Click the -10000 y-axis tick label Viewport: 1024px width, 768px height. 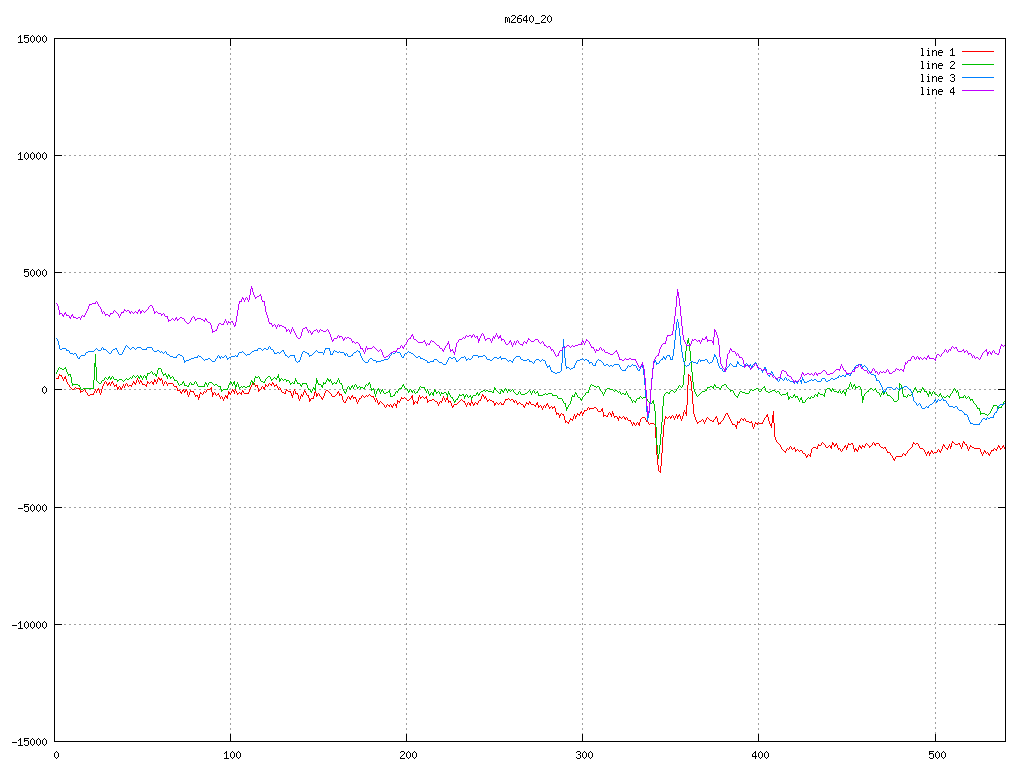[29, 624]
